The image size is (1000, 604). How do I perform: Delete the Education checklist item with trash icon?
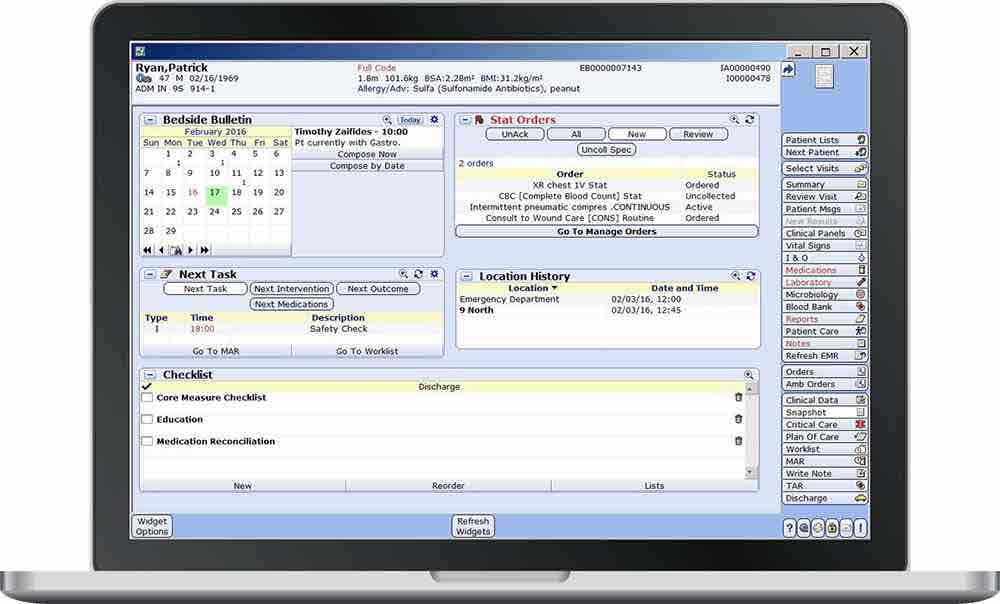click(739, 420)
